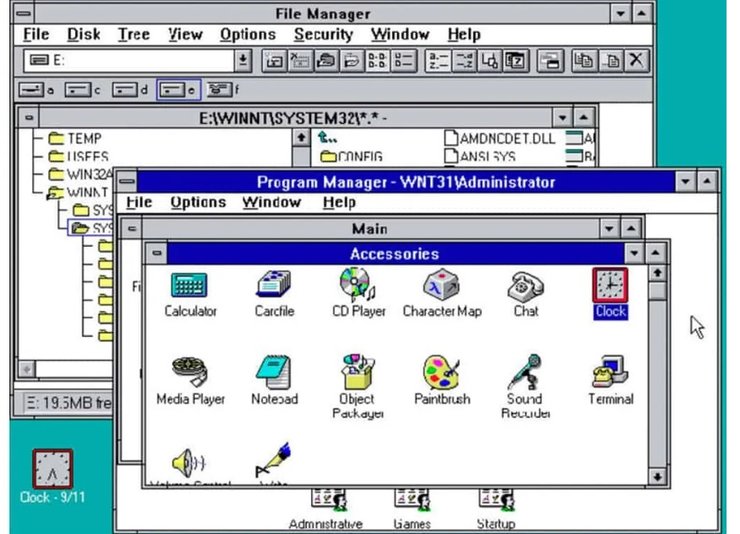The height and width of the screenshot is (534, 740).
Task: Select the ANSI.SYS file
Action: (x=480, y=157)
